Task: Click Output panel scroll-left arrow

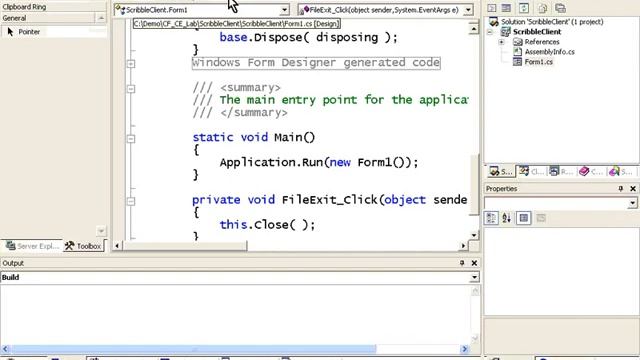Action: (5, 349)
